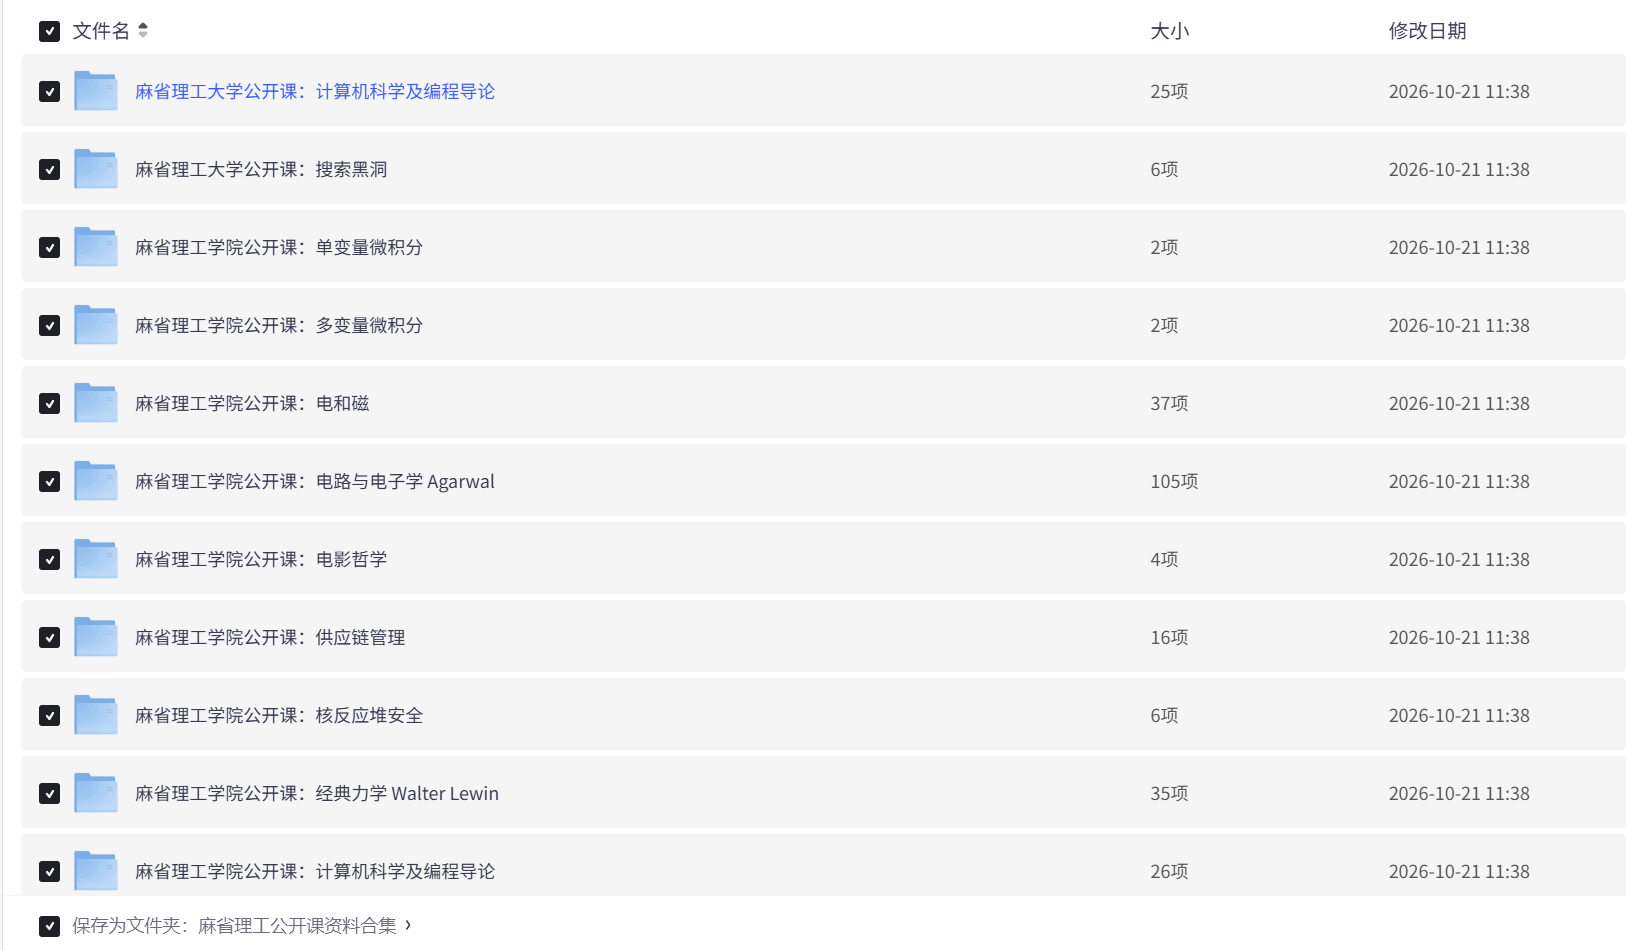This screenshot has height=950, width=1626.
Task: Click folder icon of 经典力学 Walter Lewin row
Action: (96, 793)
